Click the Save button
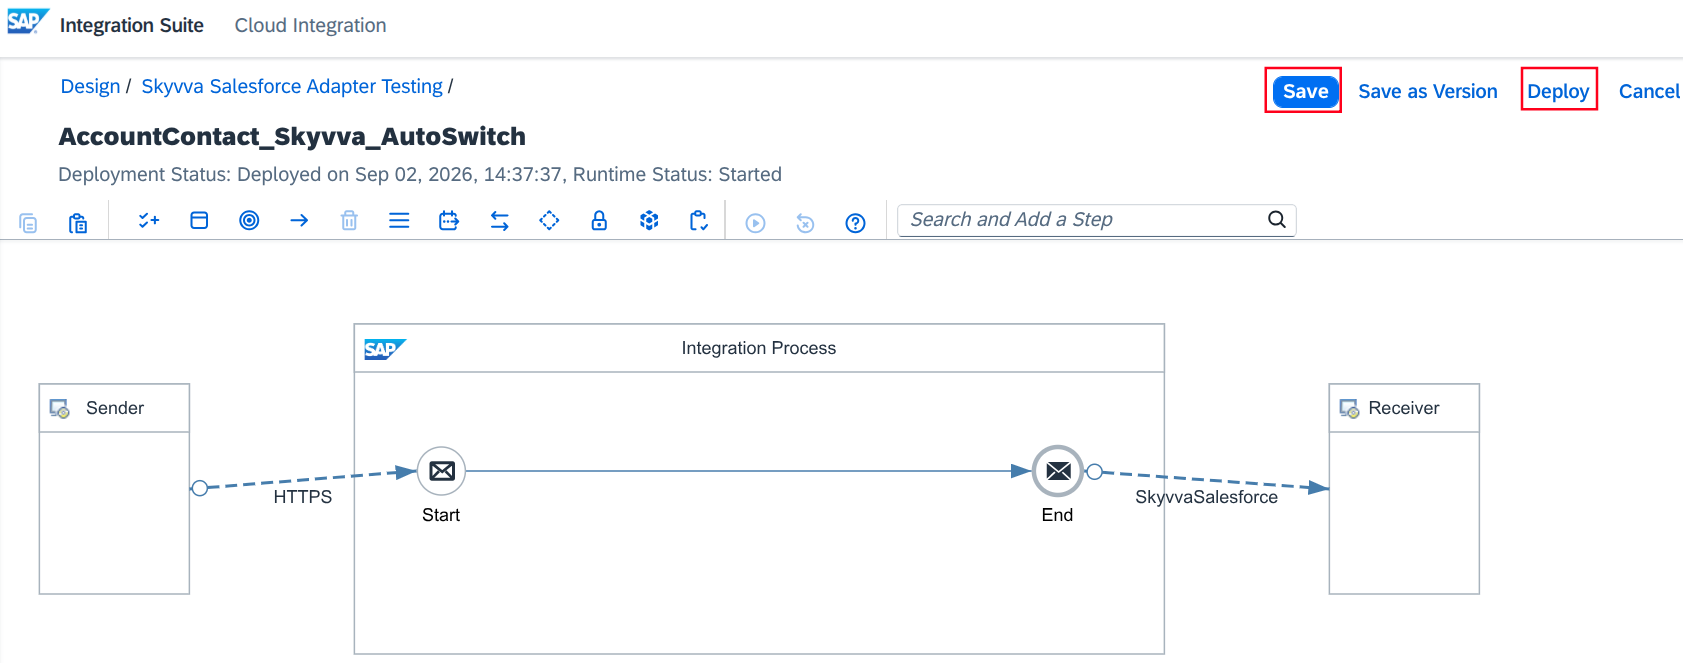The height and width of the screenshot is (663, 1683). (1305, 91)
